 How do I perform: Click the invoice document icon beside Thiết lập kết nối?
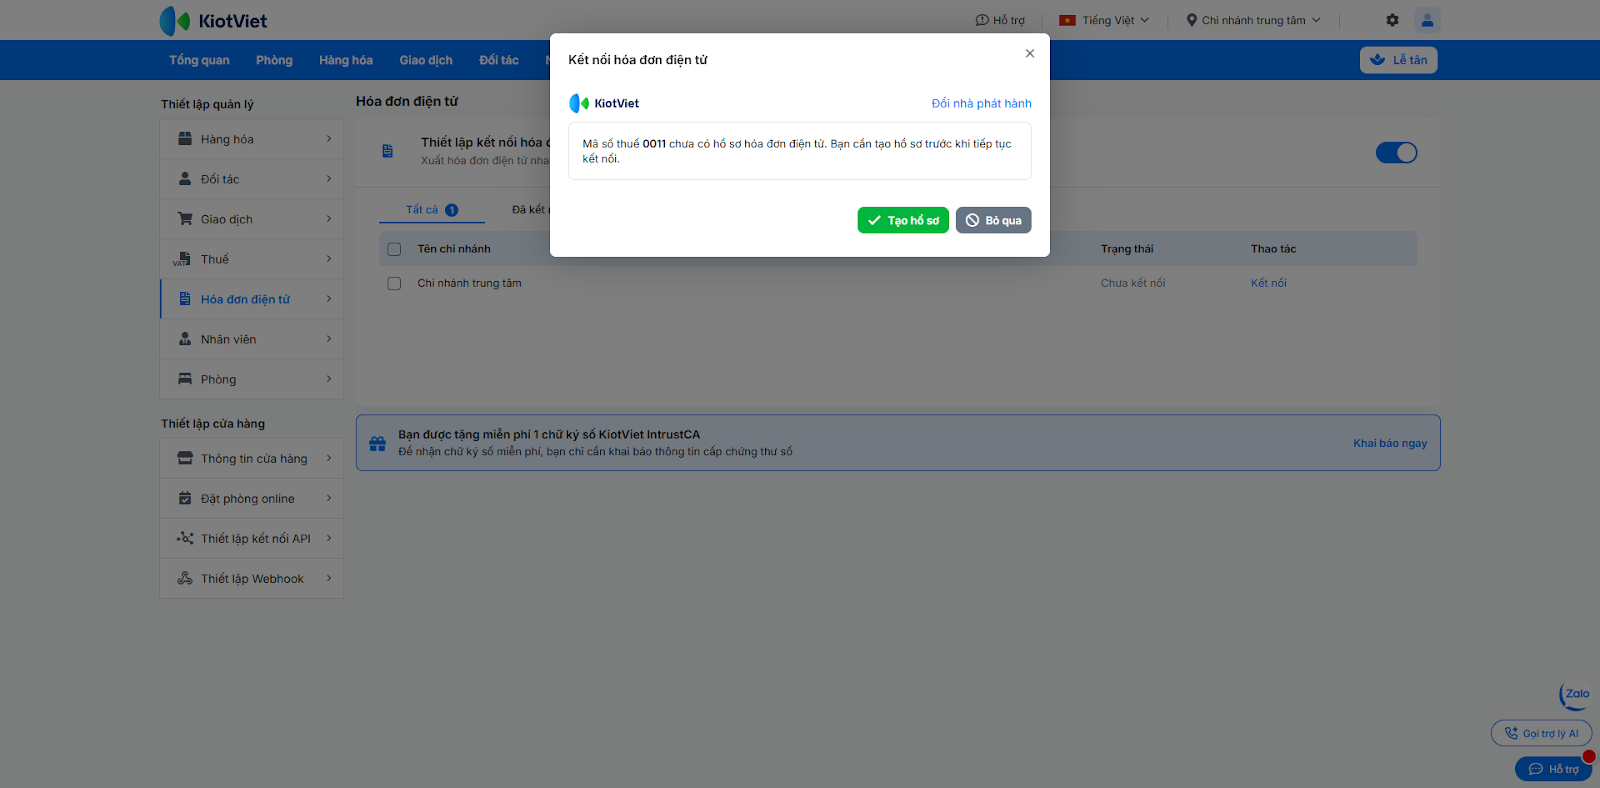388,151
